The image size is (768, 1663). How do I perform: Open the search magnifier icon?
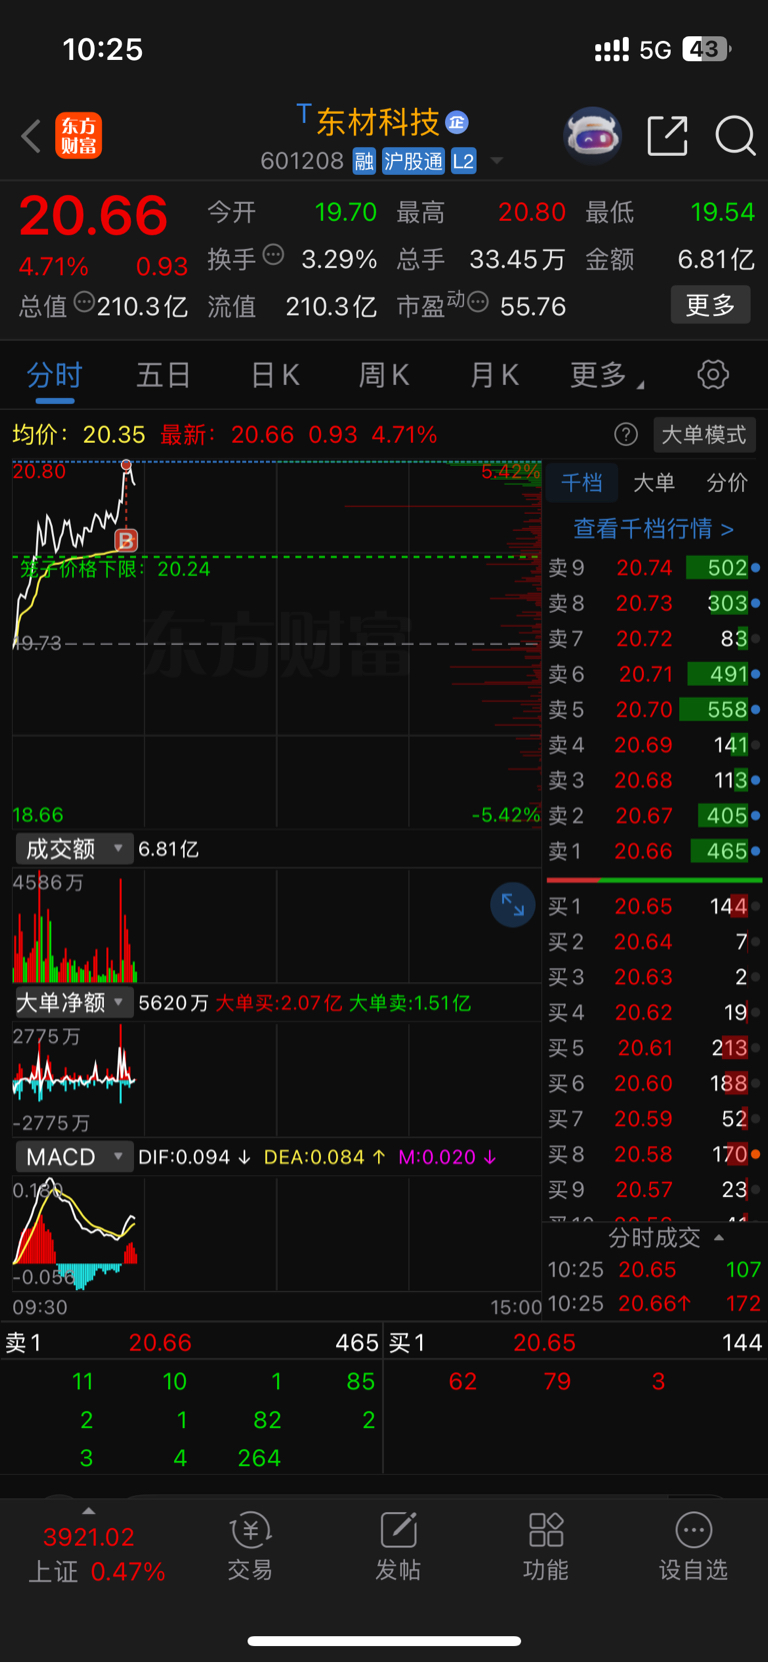pos(735,135)
